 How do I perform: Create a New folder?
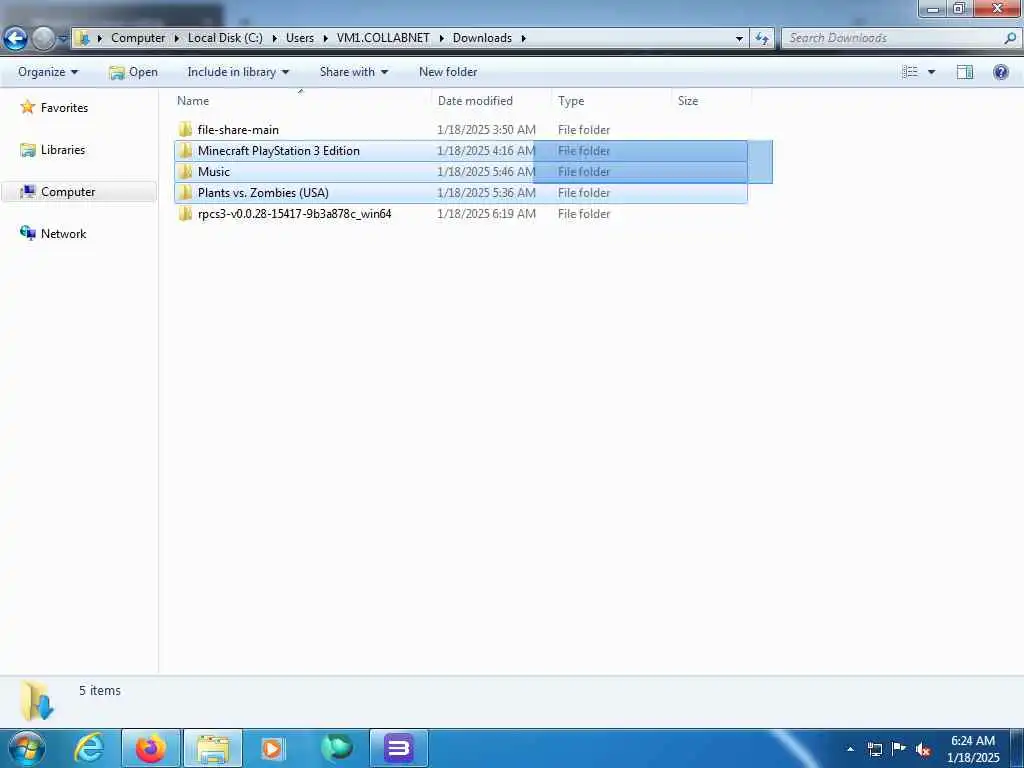point(448,72)
